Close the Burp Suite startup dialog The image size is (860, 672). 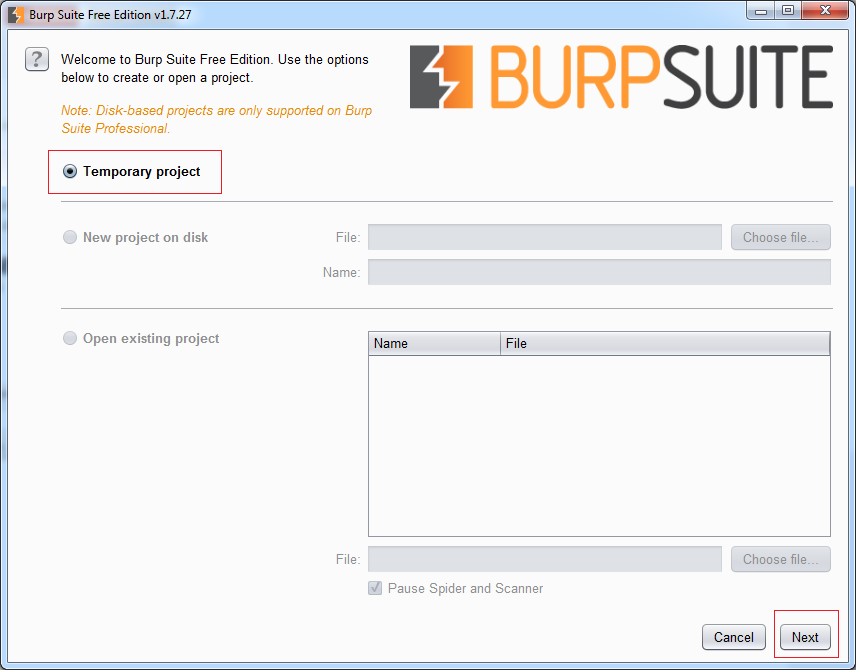(x=826, y=11)
